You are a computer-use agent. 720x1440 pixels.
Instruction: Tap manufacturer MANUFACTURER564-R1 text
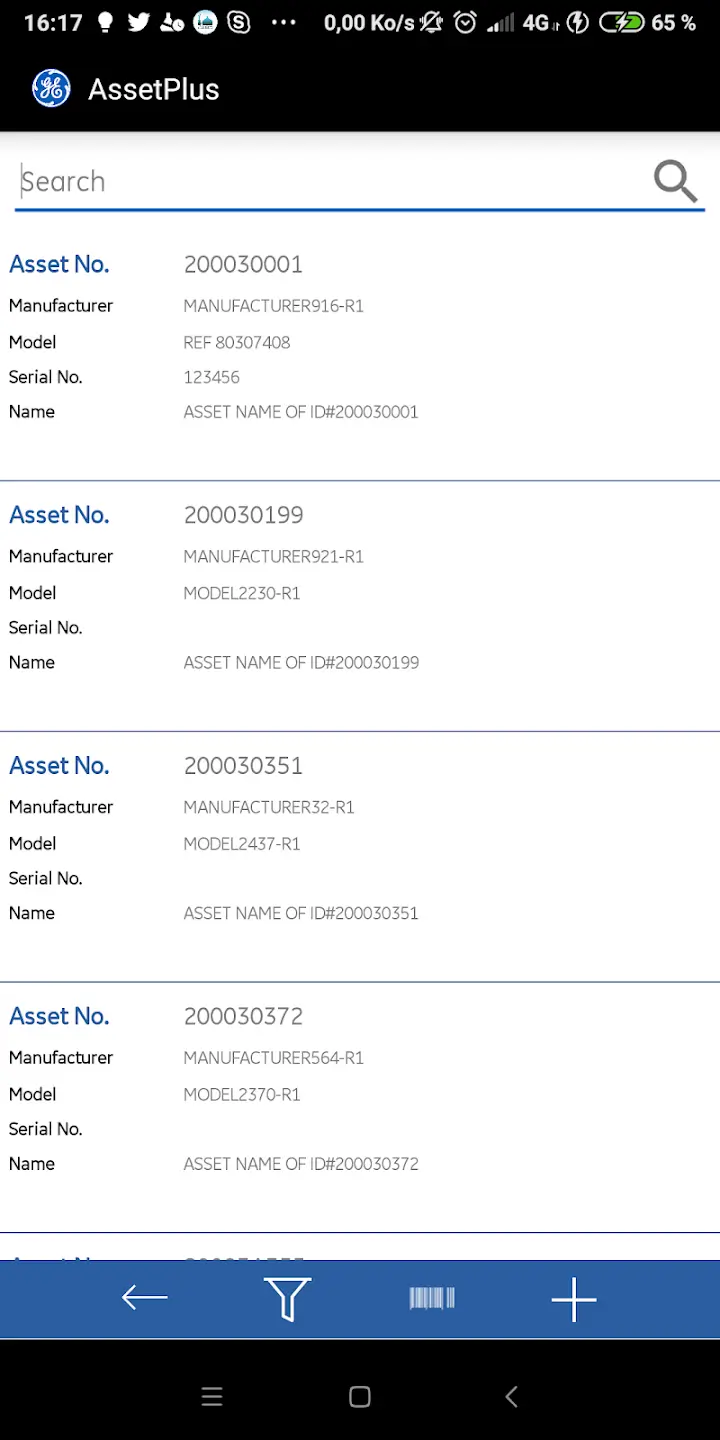coord(273,1058)
